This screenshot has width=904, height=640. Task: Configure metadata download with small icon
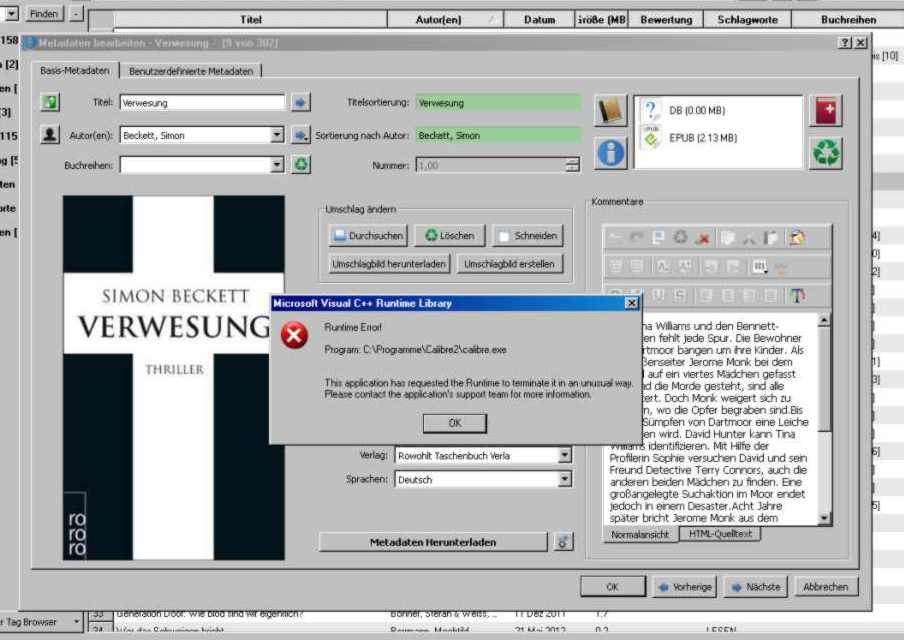click(x=563, y=542)
